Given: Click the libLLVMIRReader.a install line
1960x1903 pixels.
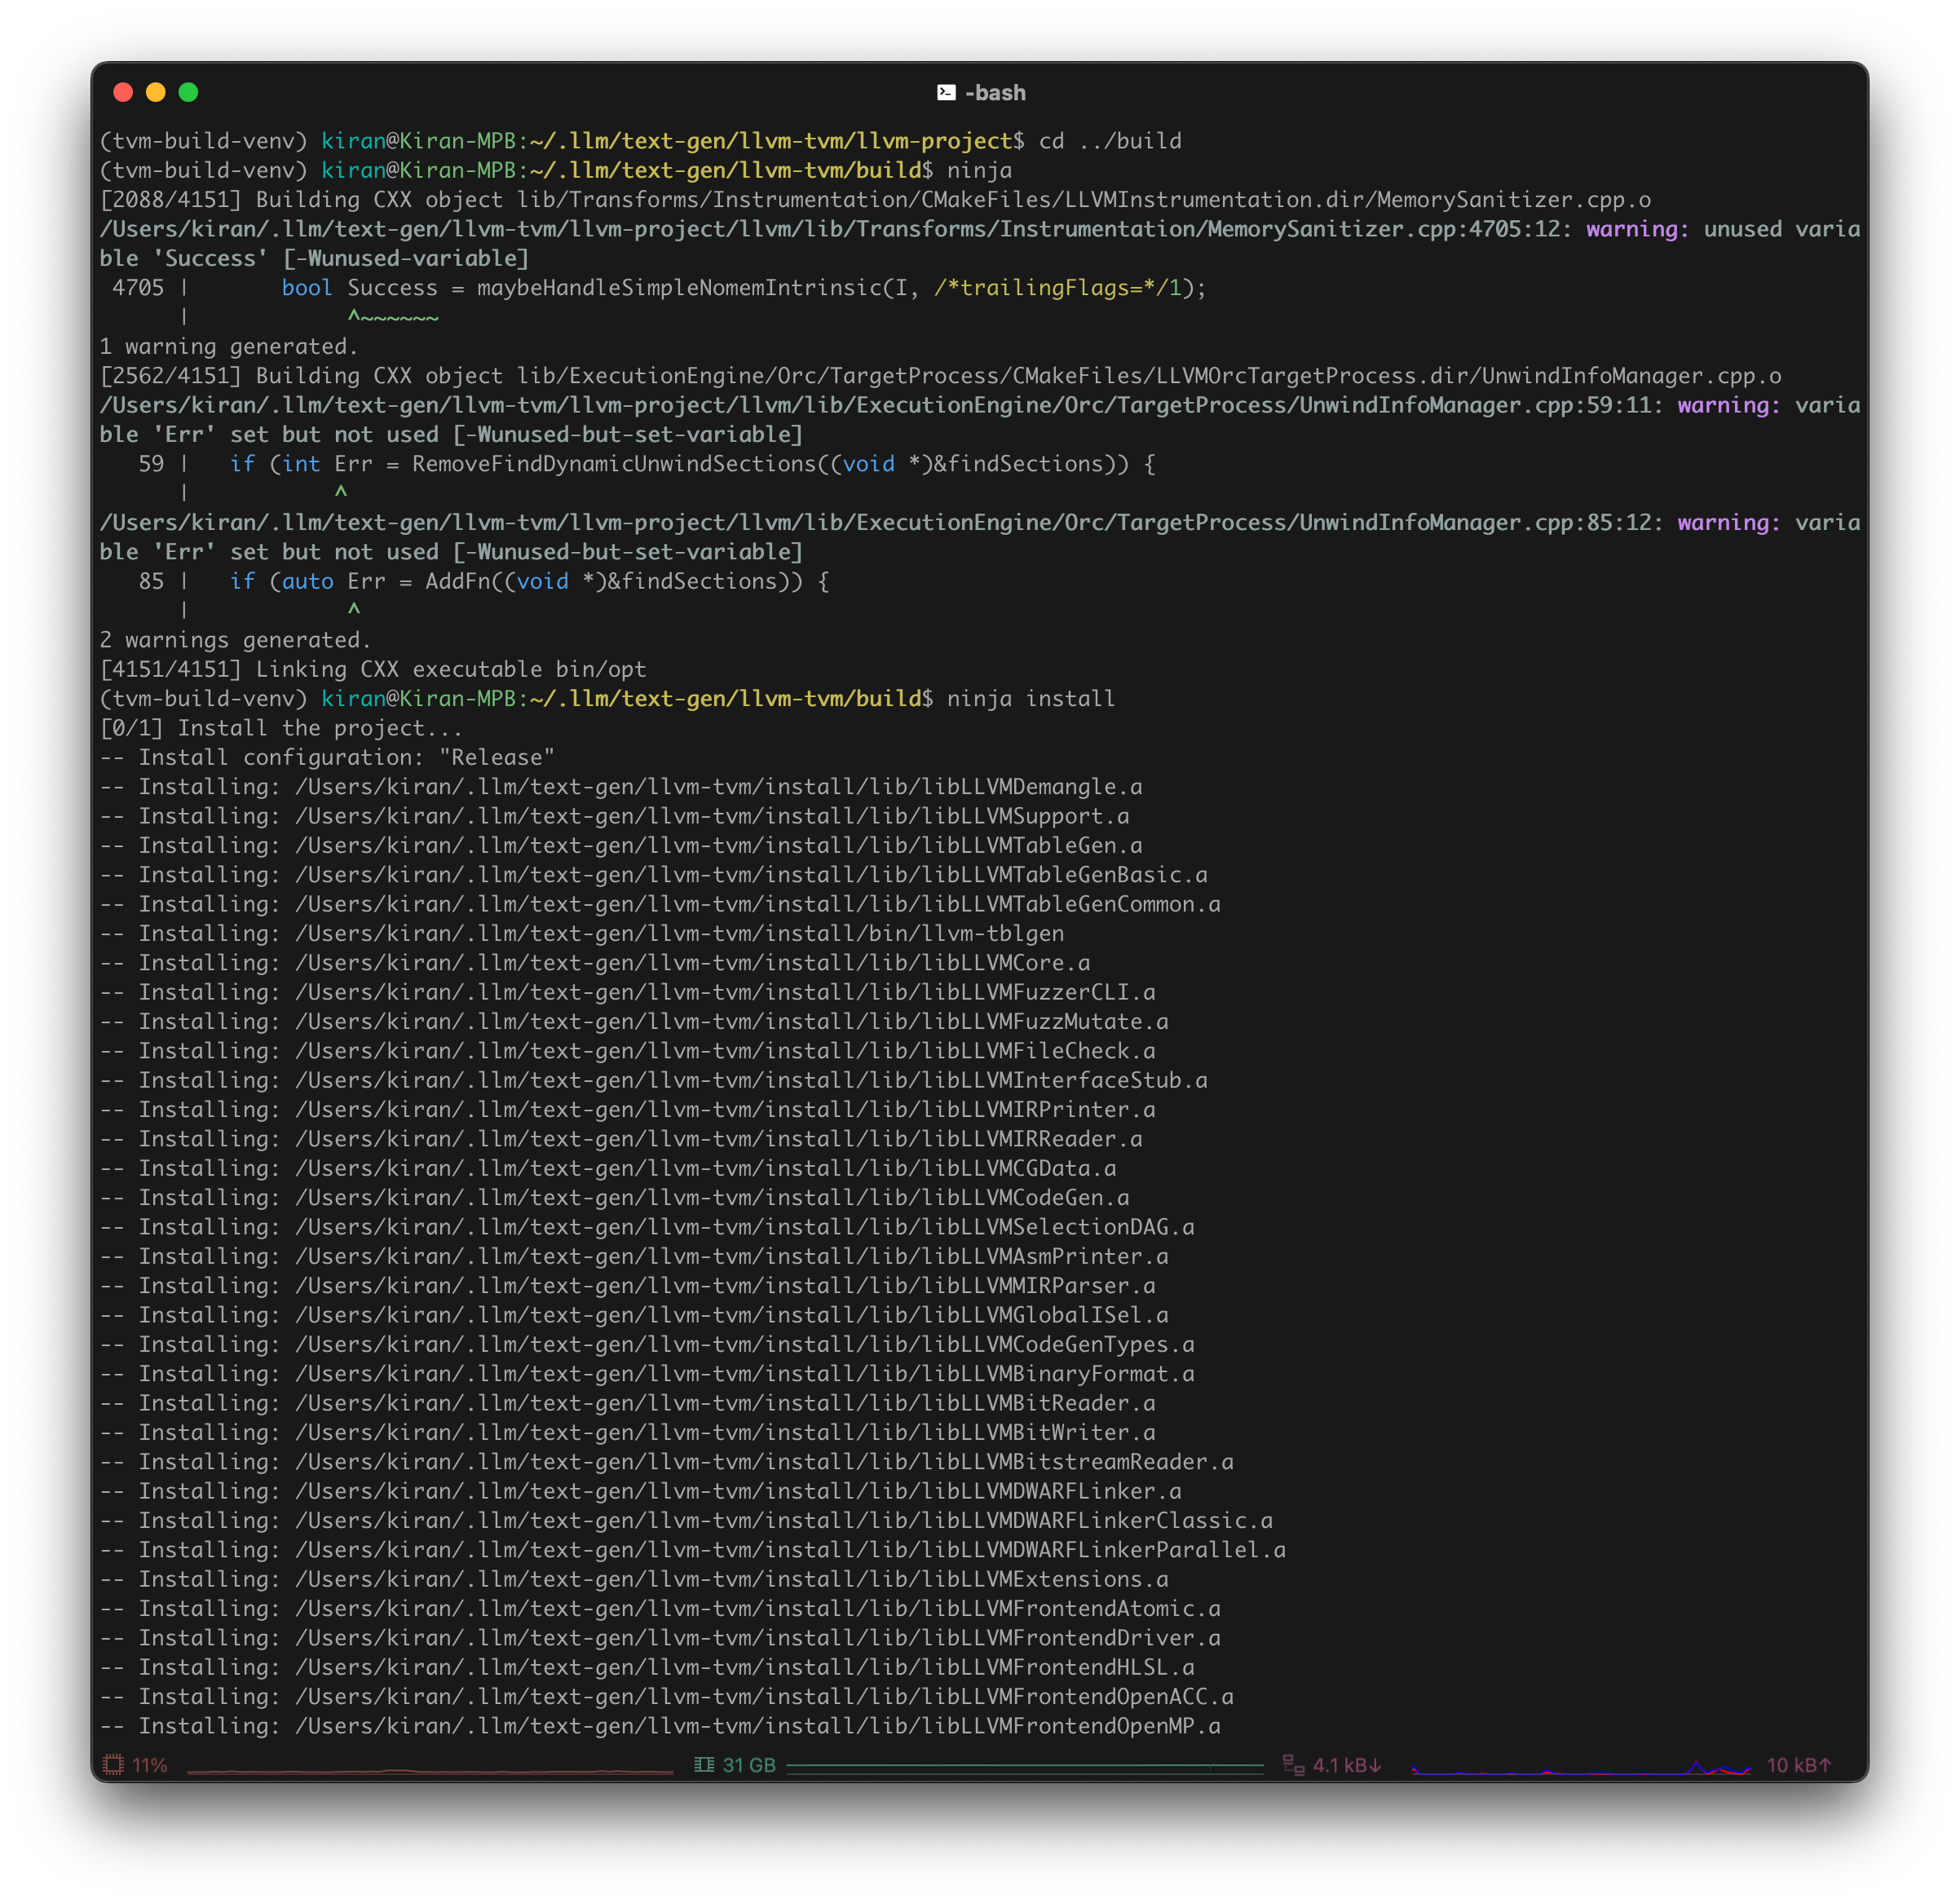Looking at the screenshot, I should [621, 1139].
